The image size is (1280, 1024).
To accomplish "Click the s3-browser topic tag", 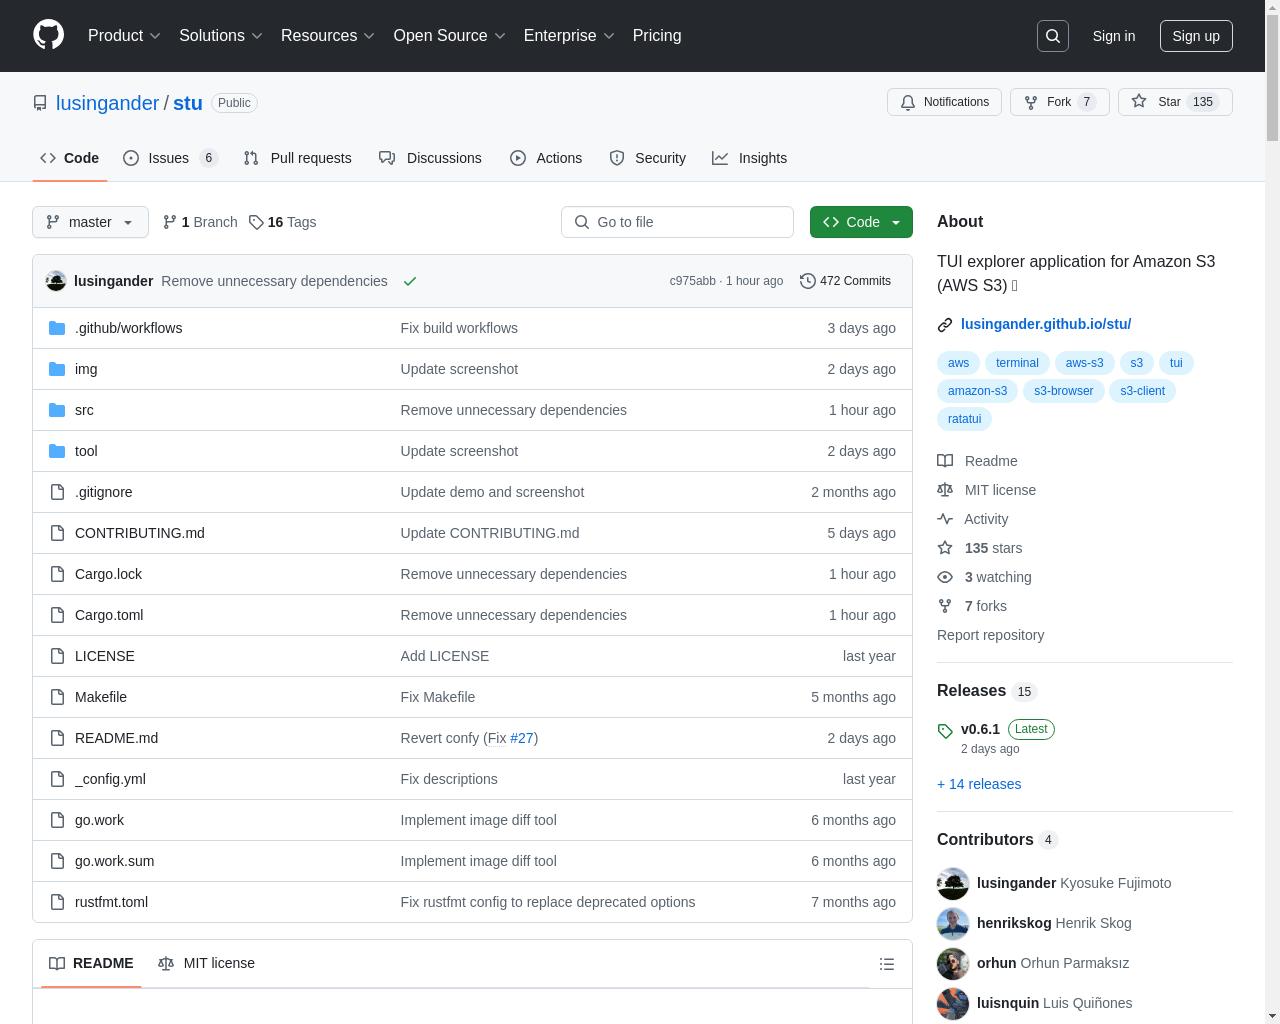I will point(1063,391).
